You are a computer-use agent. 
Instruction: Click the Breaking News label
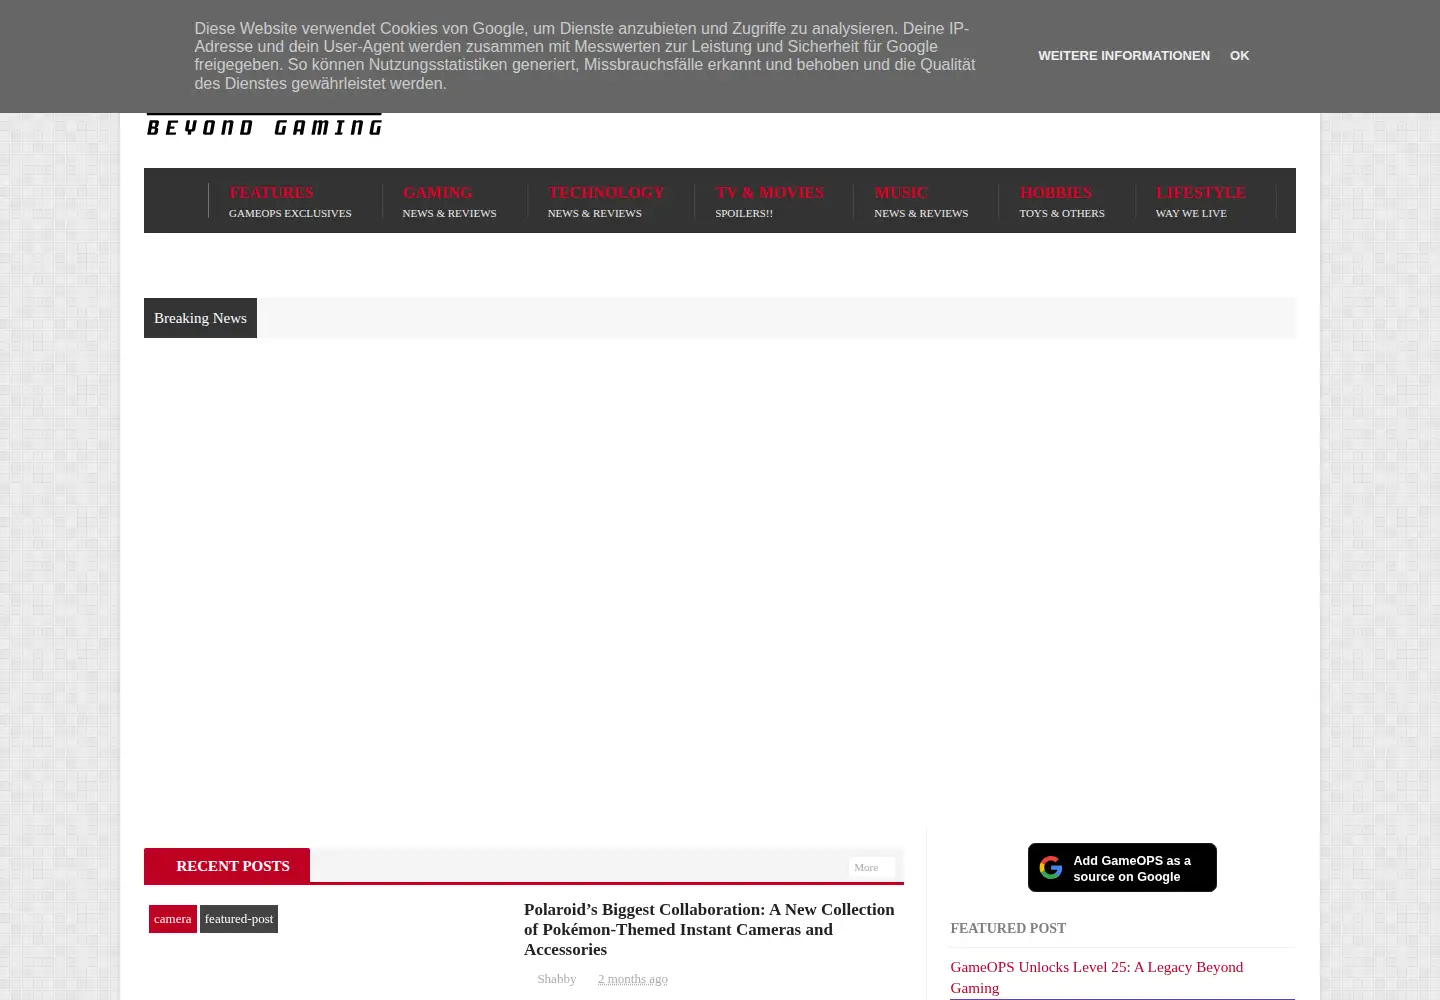[200, 318]
